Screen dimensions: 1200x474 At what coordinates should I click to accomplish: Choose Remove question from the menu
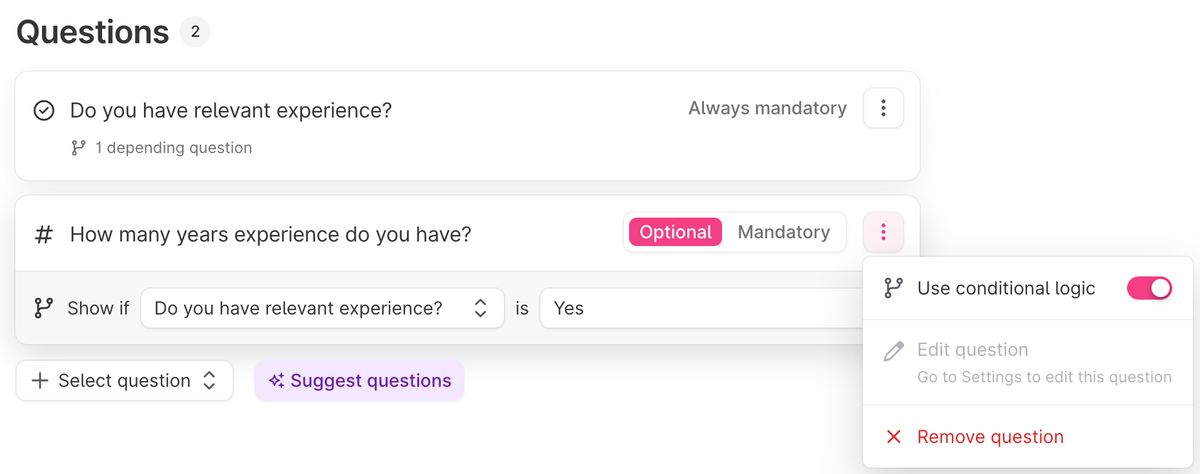coord(989,437)
